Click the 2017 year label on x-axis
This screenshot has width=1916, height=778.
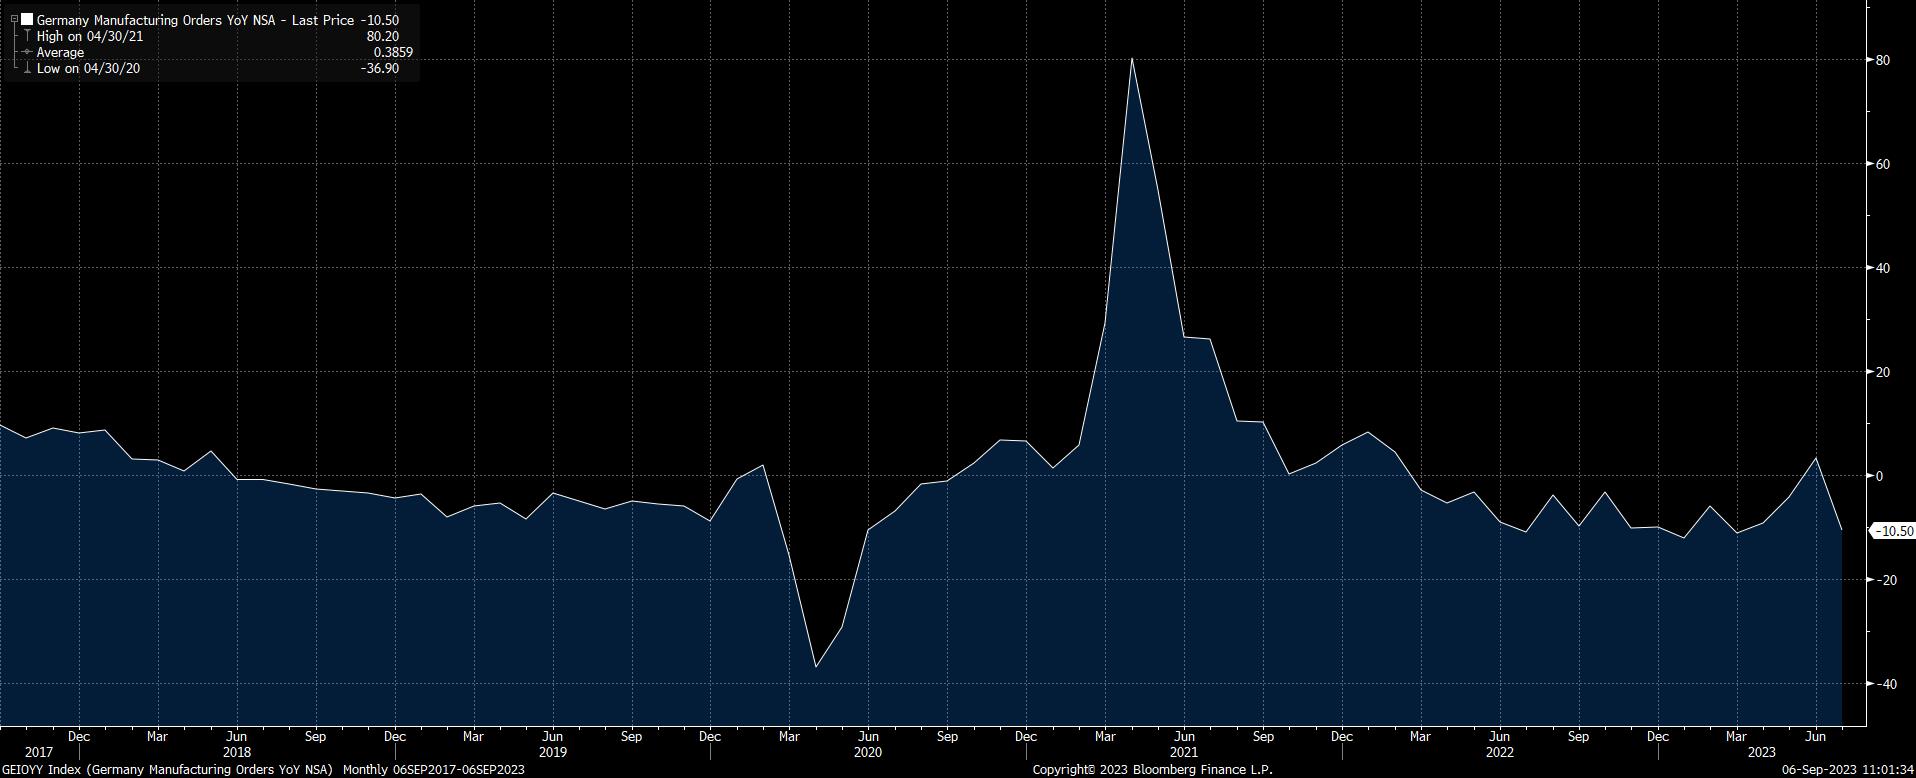tap(39, 752)
